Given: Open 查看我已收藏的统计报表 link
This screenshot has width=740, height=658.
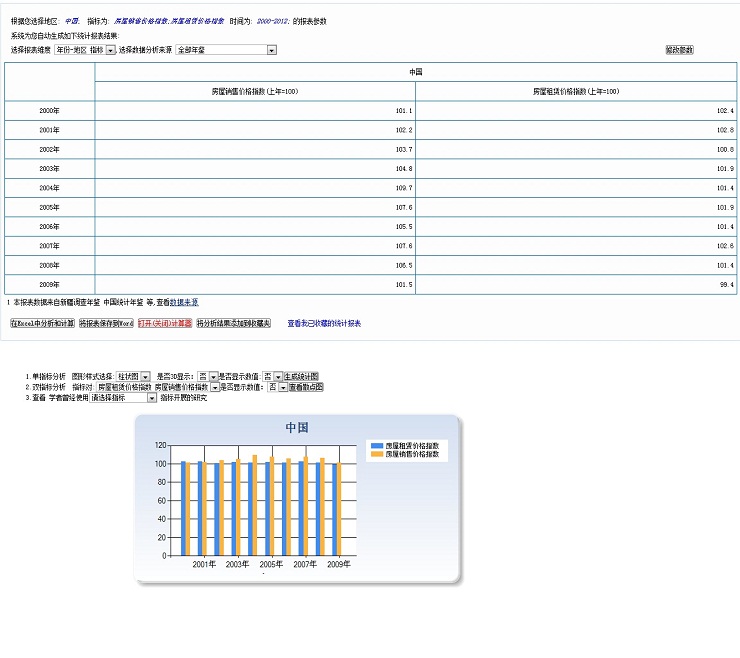Looking at the screenshot, I should pos(324,323).
